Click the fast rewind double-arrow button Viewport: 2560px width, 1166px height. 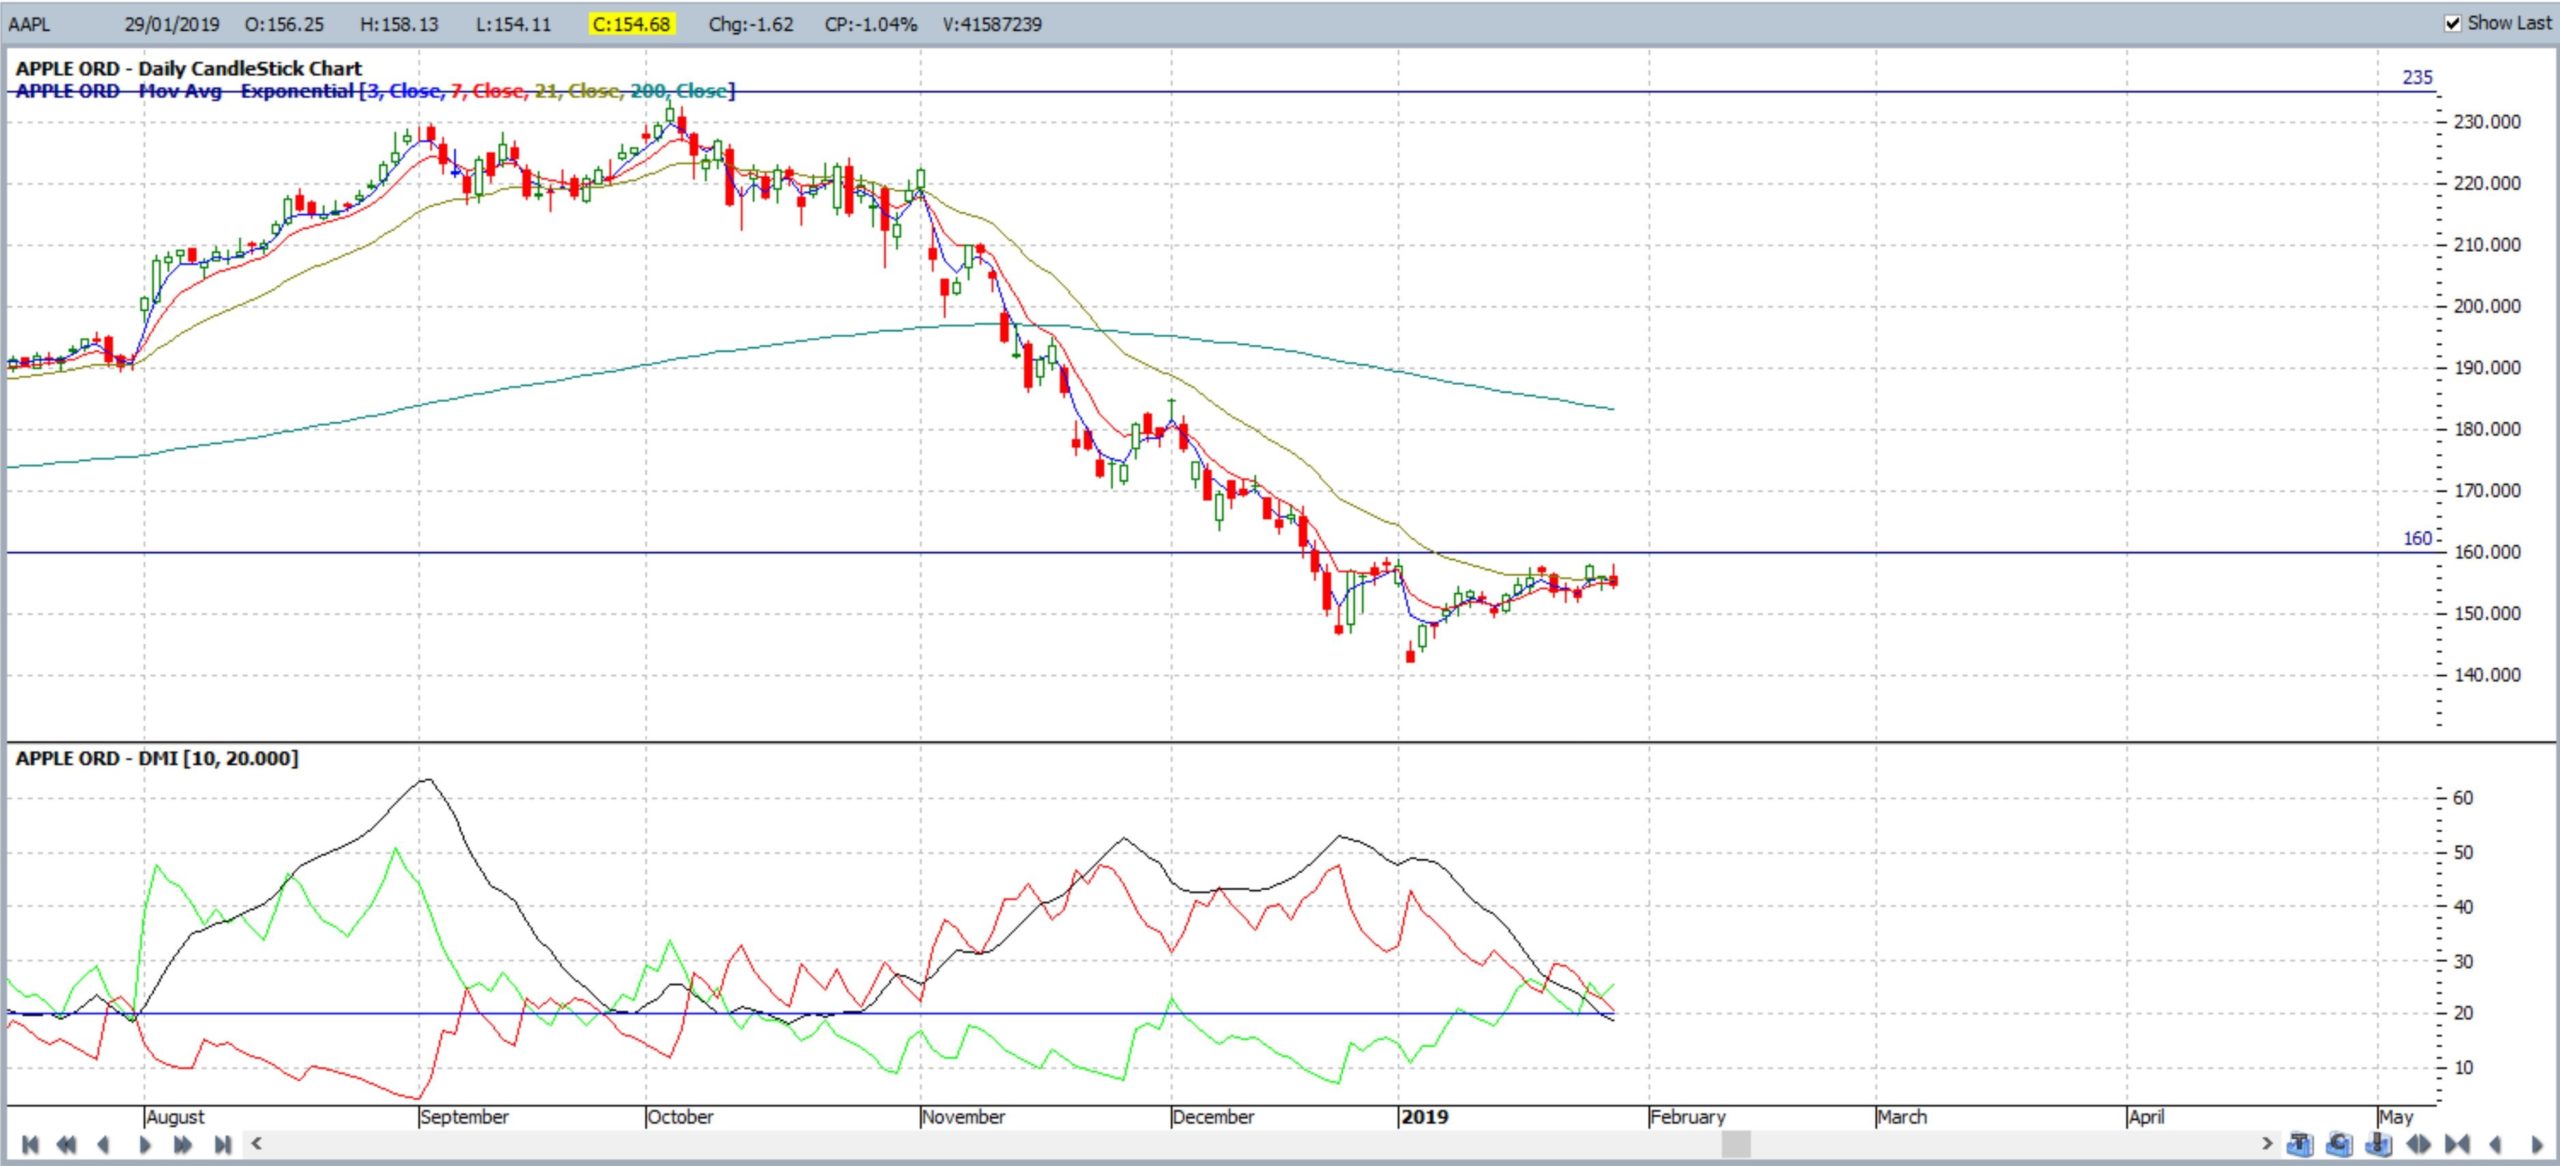point(67,1144)
